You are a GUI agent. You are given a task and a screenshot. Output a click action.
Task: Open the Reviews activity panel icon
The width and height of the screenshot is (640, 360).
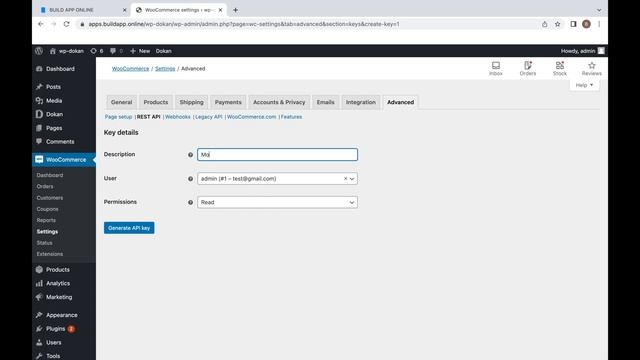click(x=591, y=68)
